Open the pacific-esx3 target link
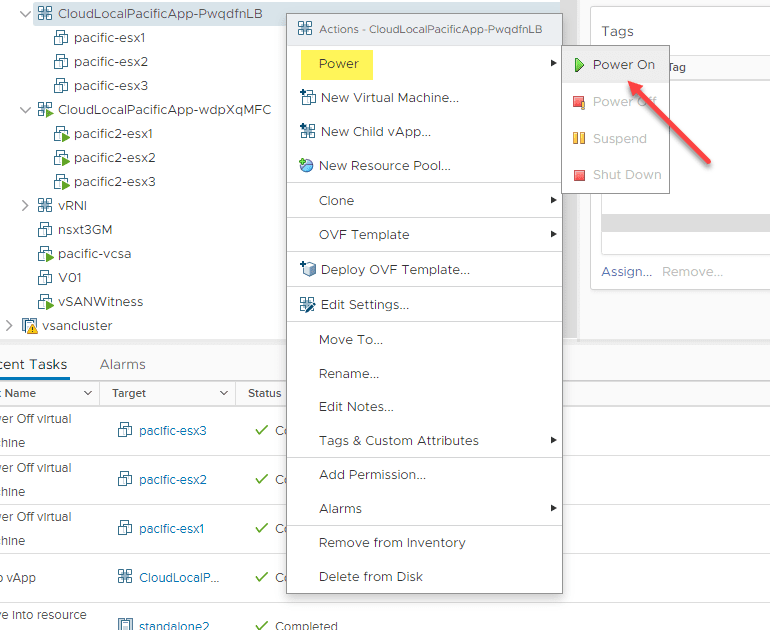Image resolution: width=770 pixels, height=630 pixels. 172,431
